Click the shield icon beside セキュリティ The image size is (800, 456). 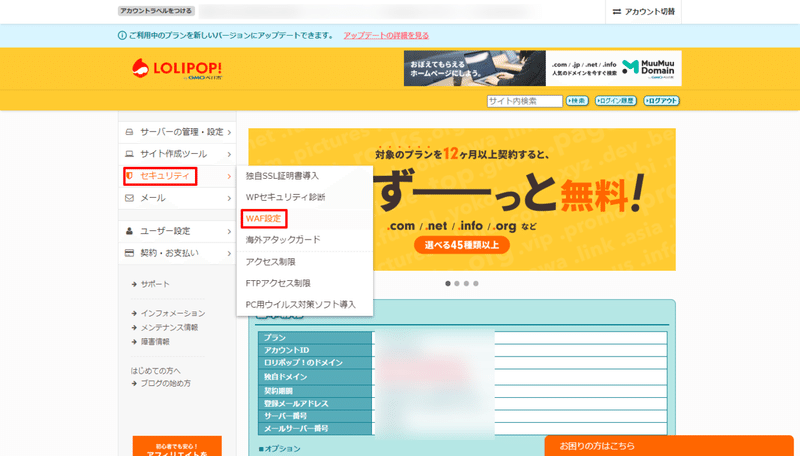[130, 176]
